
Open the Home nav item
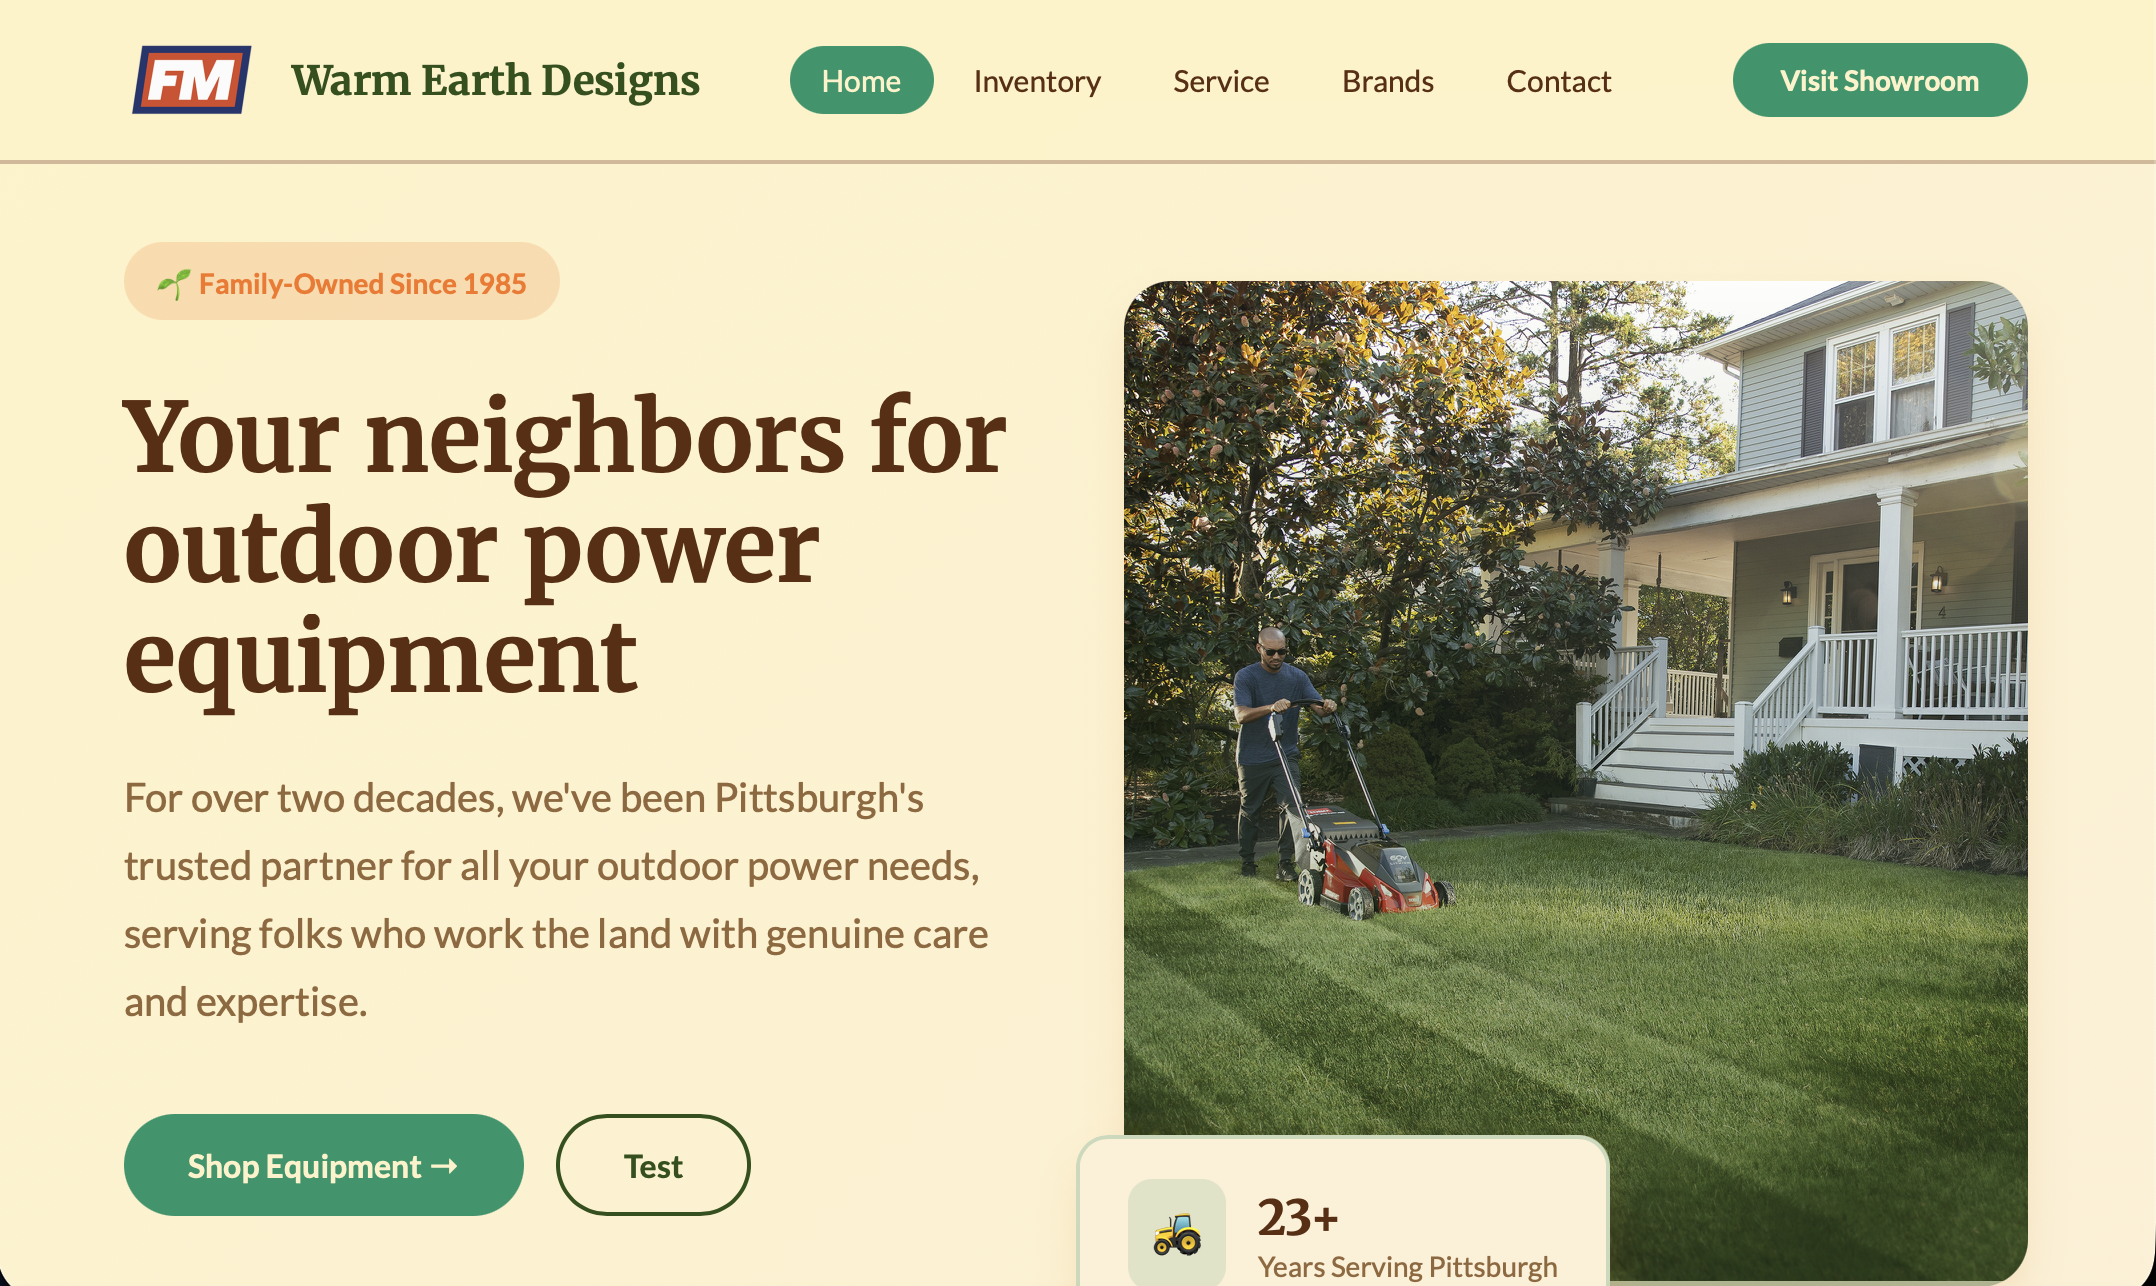pyautogui.click(x=861, y=80)
